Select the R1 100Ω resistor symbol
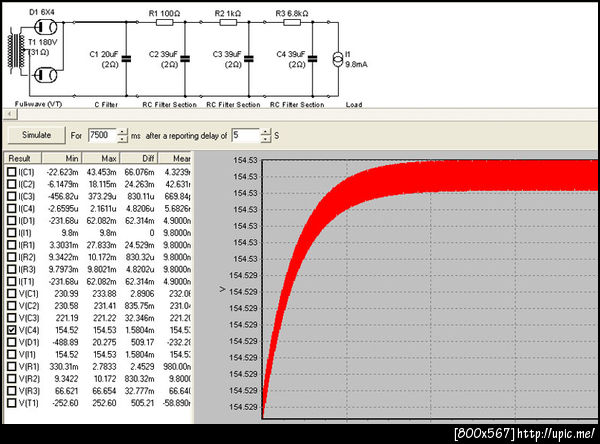The height and width of the screenshot is (444, 600). (x=165, y=22)
